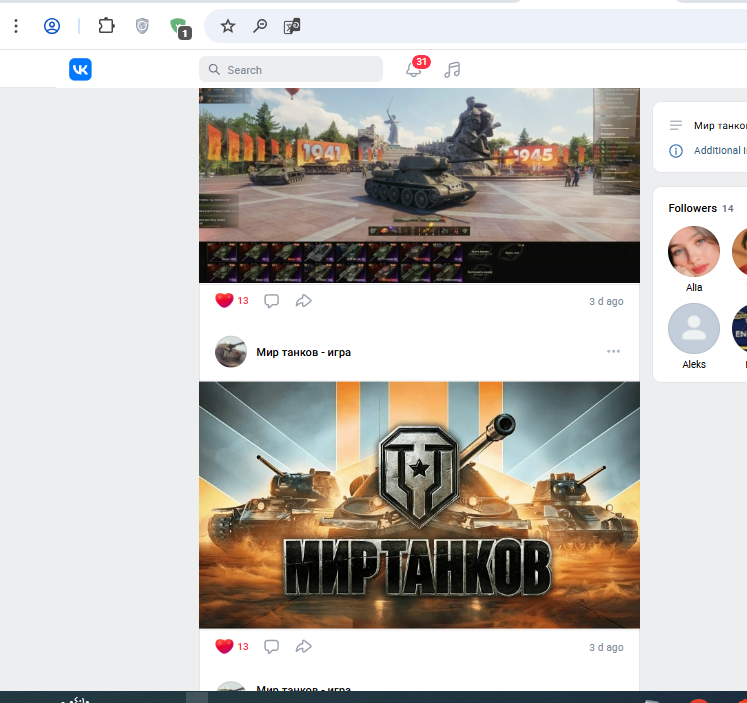Click the top post's '3 d ago' timestamp

point(606,301)
